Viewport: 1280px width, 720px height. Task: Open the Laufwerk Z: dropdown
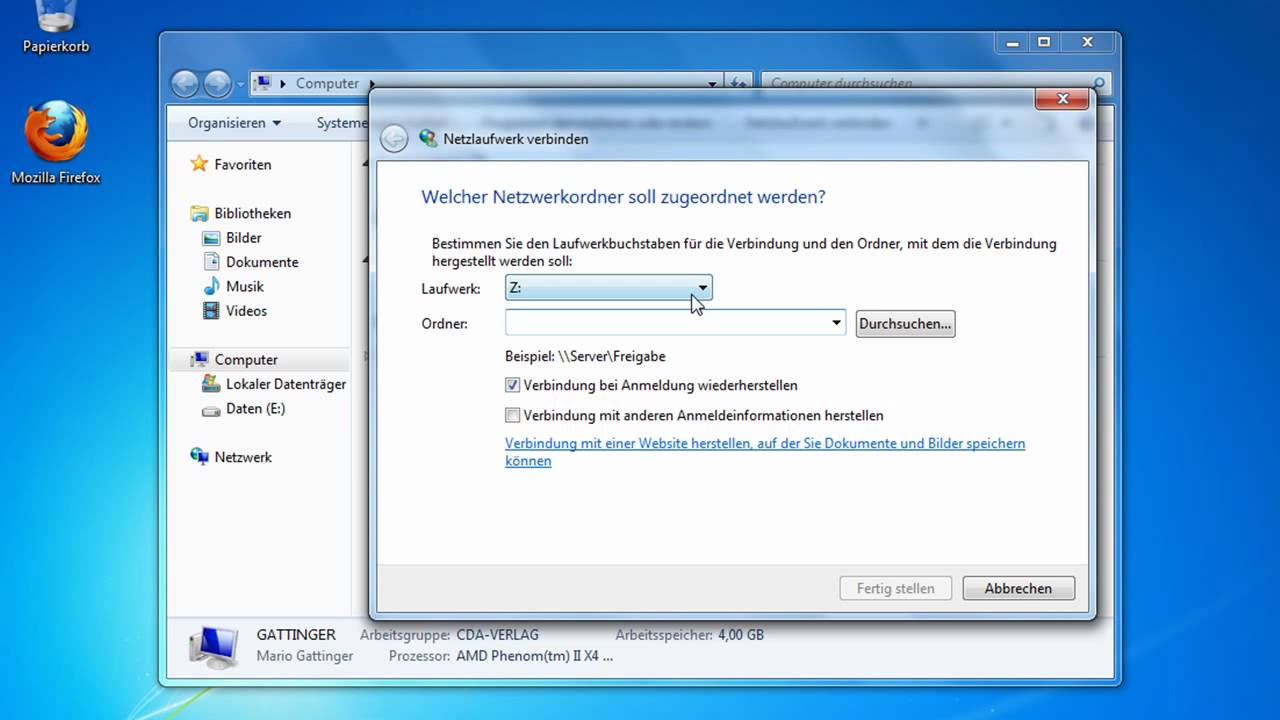click(x=609, y=288)
